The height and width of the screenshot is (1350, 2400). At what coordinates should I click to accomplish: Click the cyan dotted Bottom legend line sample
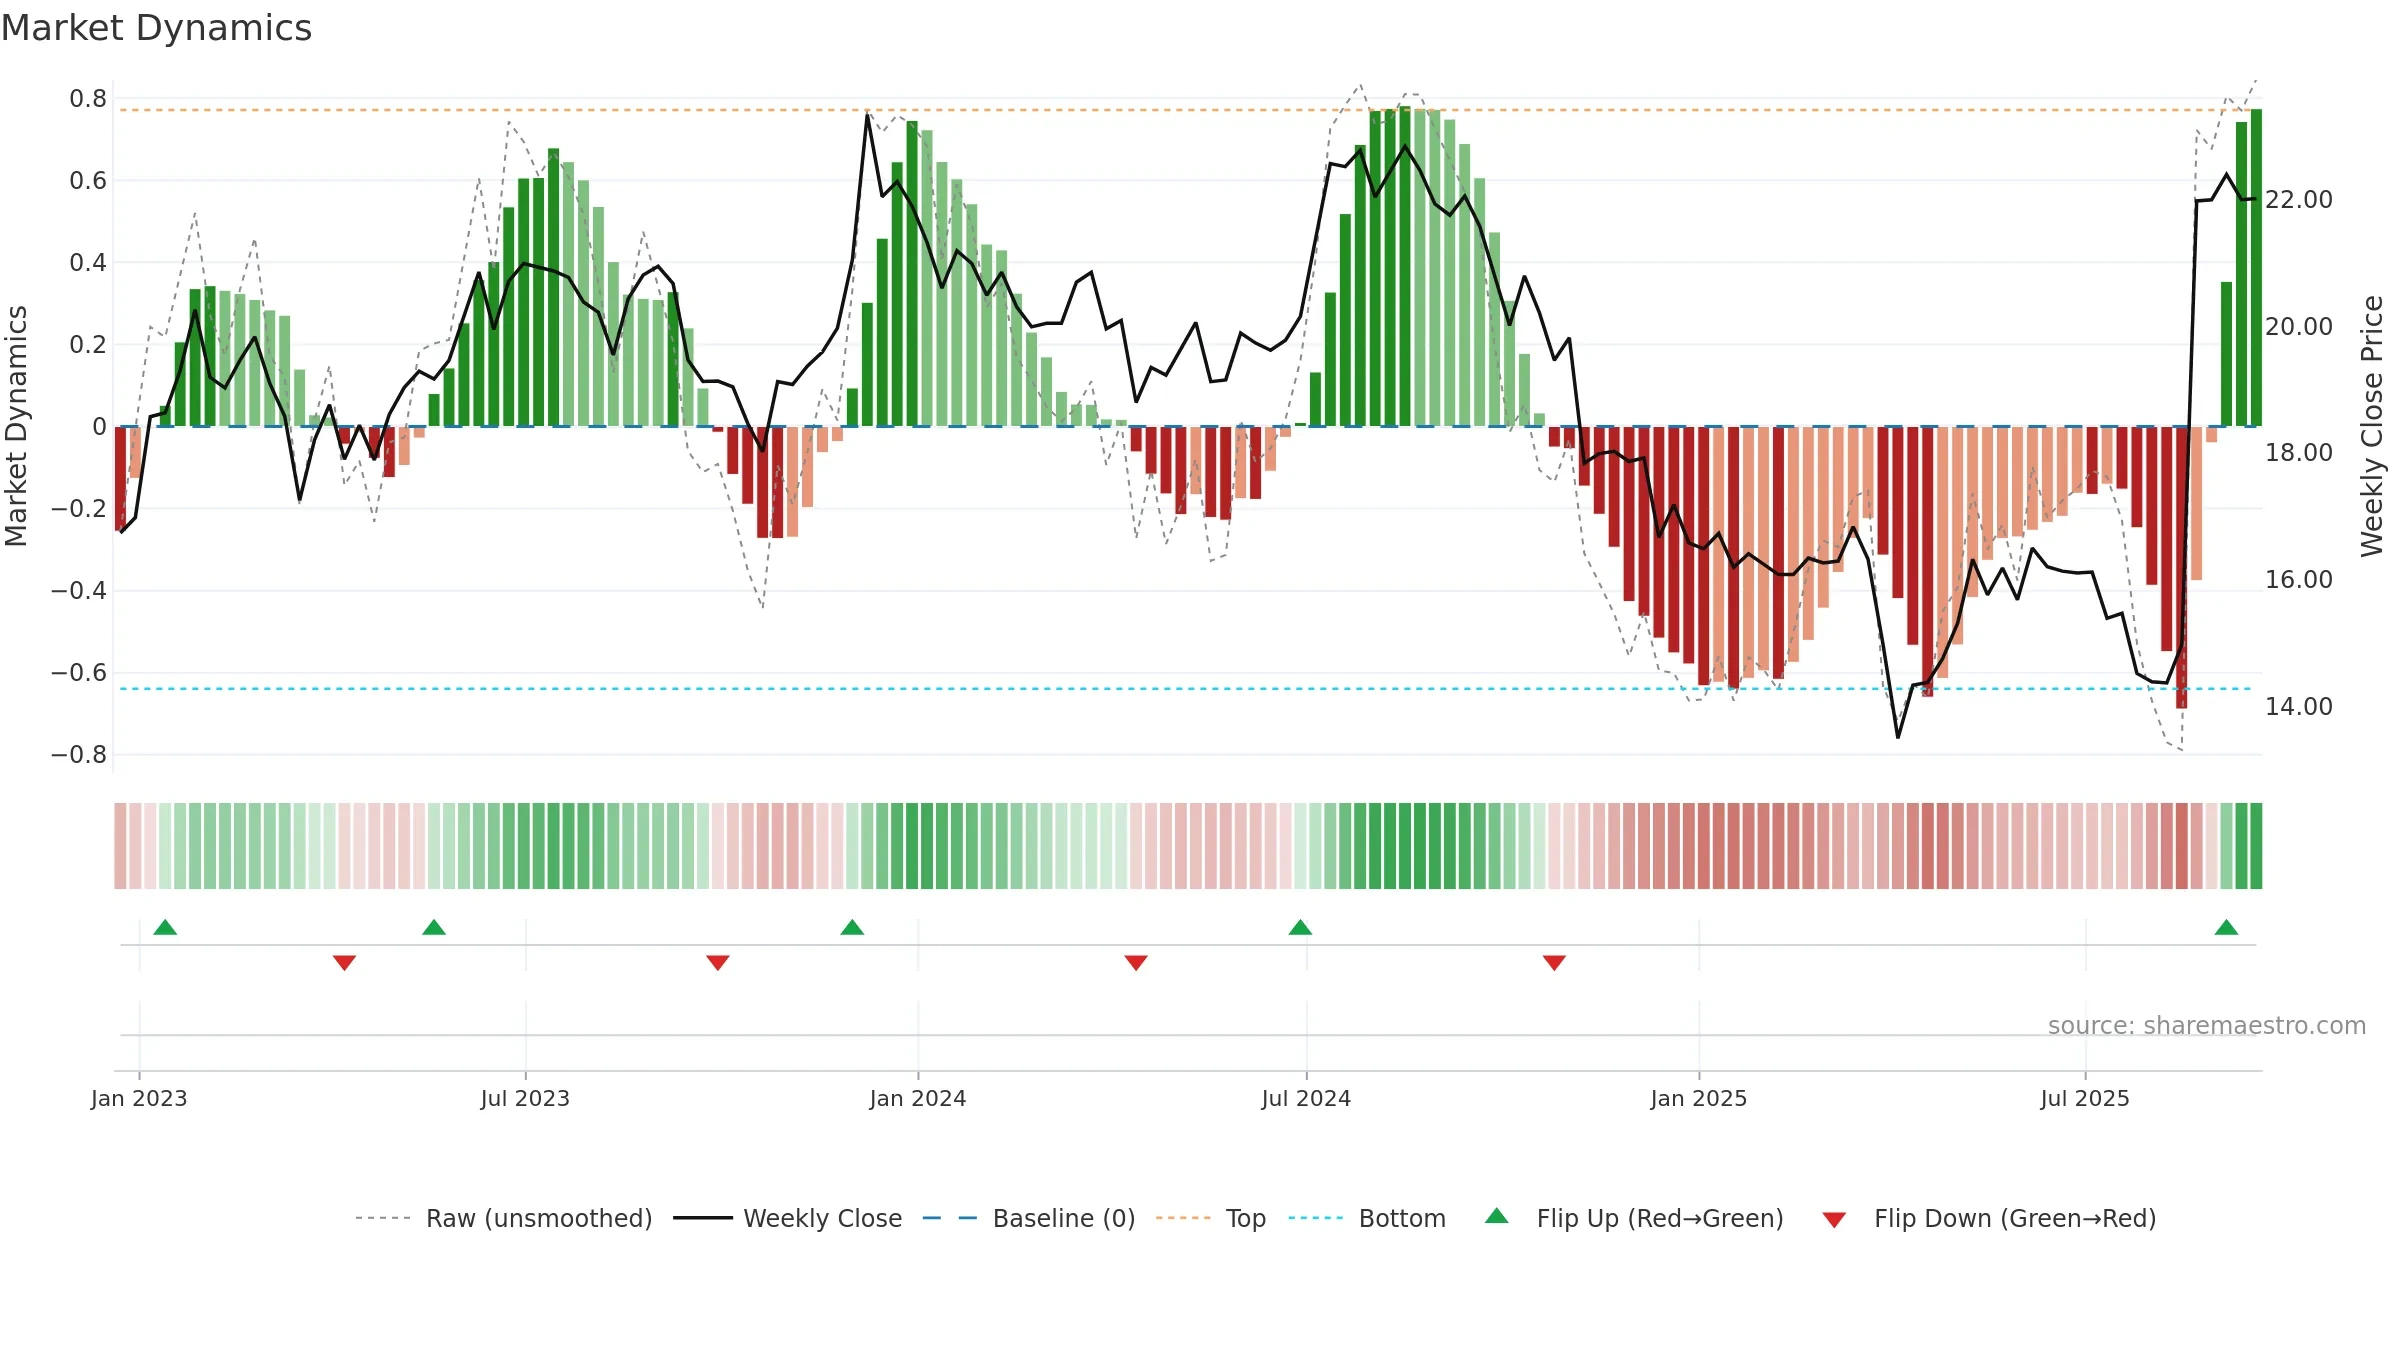pyautogui.click(x=1316, y=1218)
